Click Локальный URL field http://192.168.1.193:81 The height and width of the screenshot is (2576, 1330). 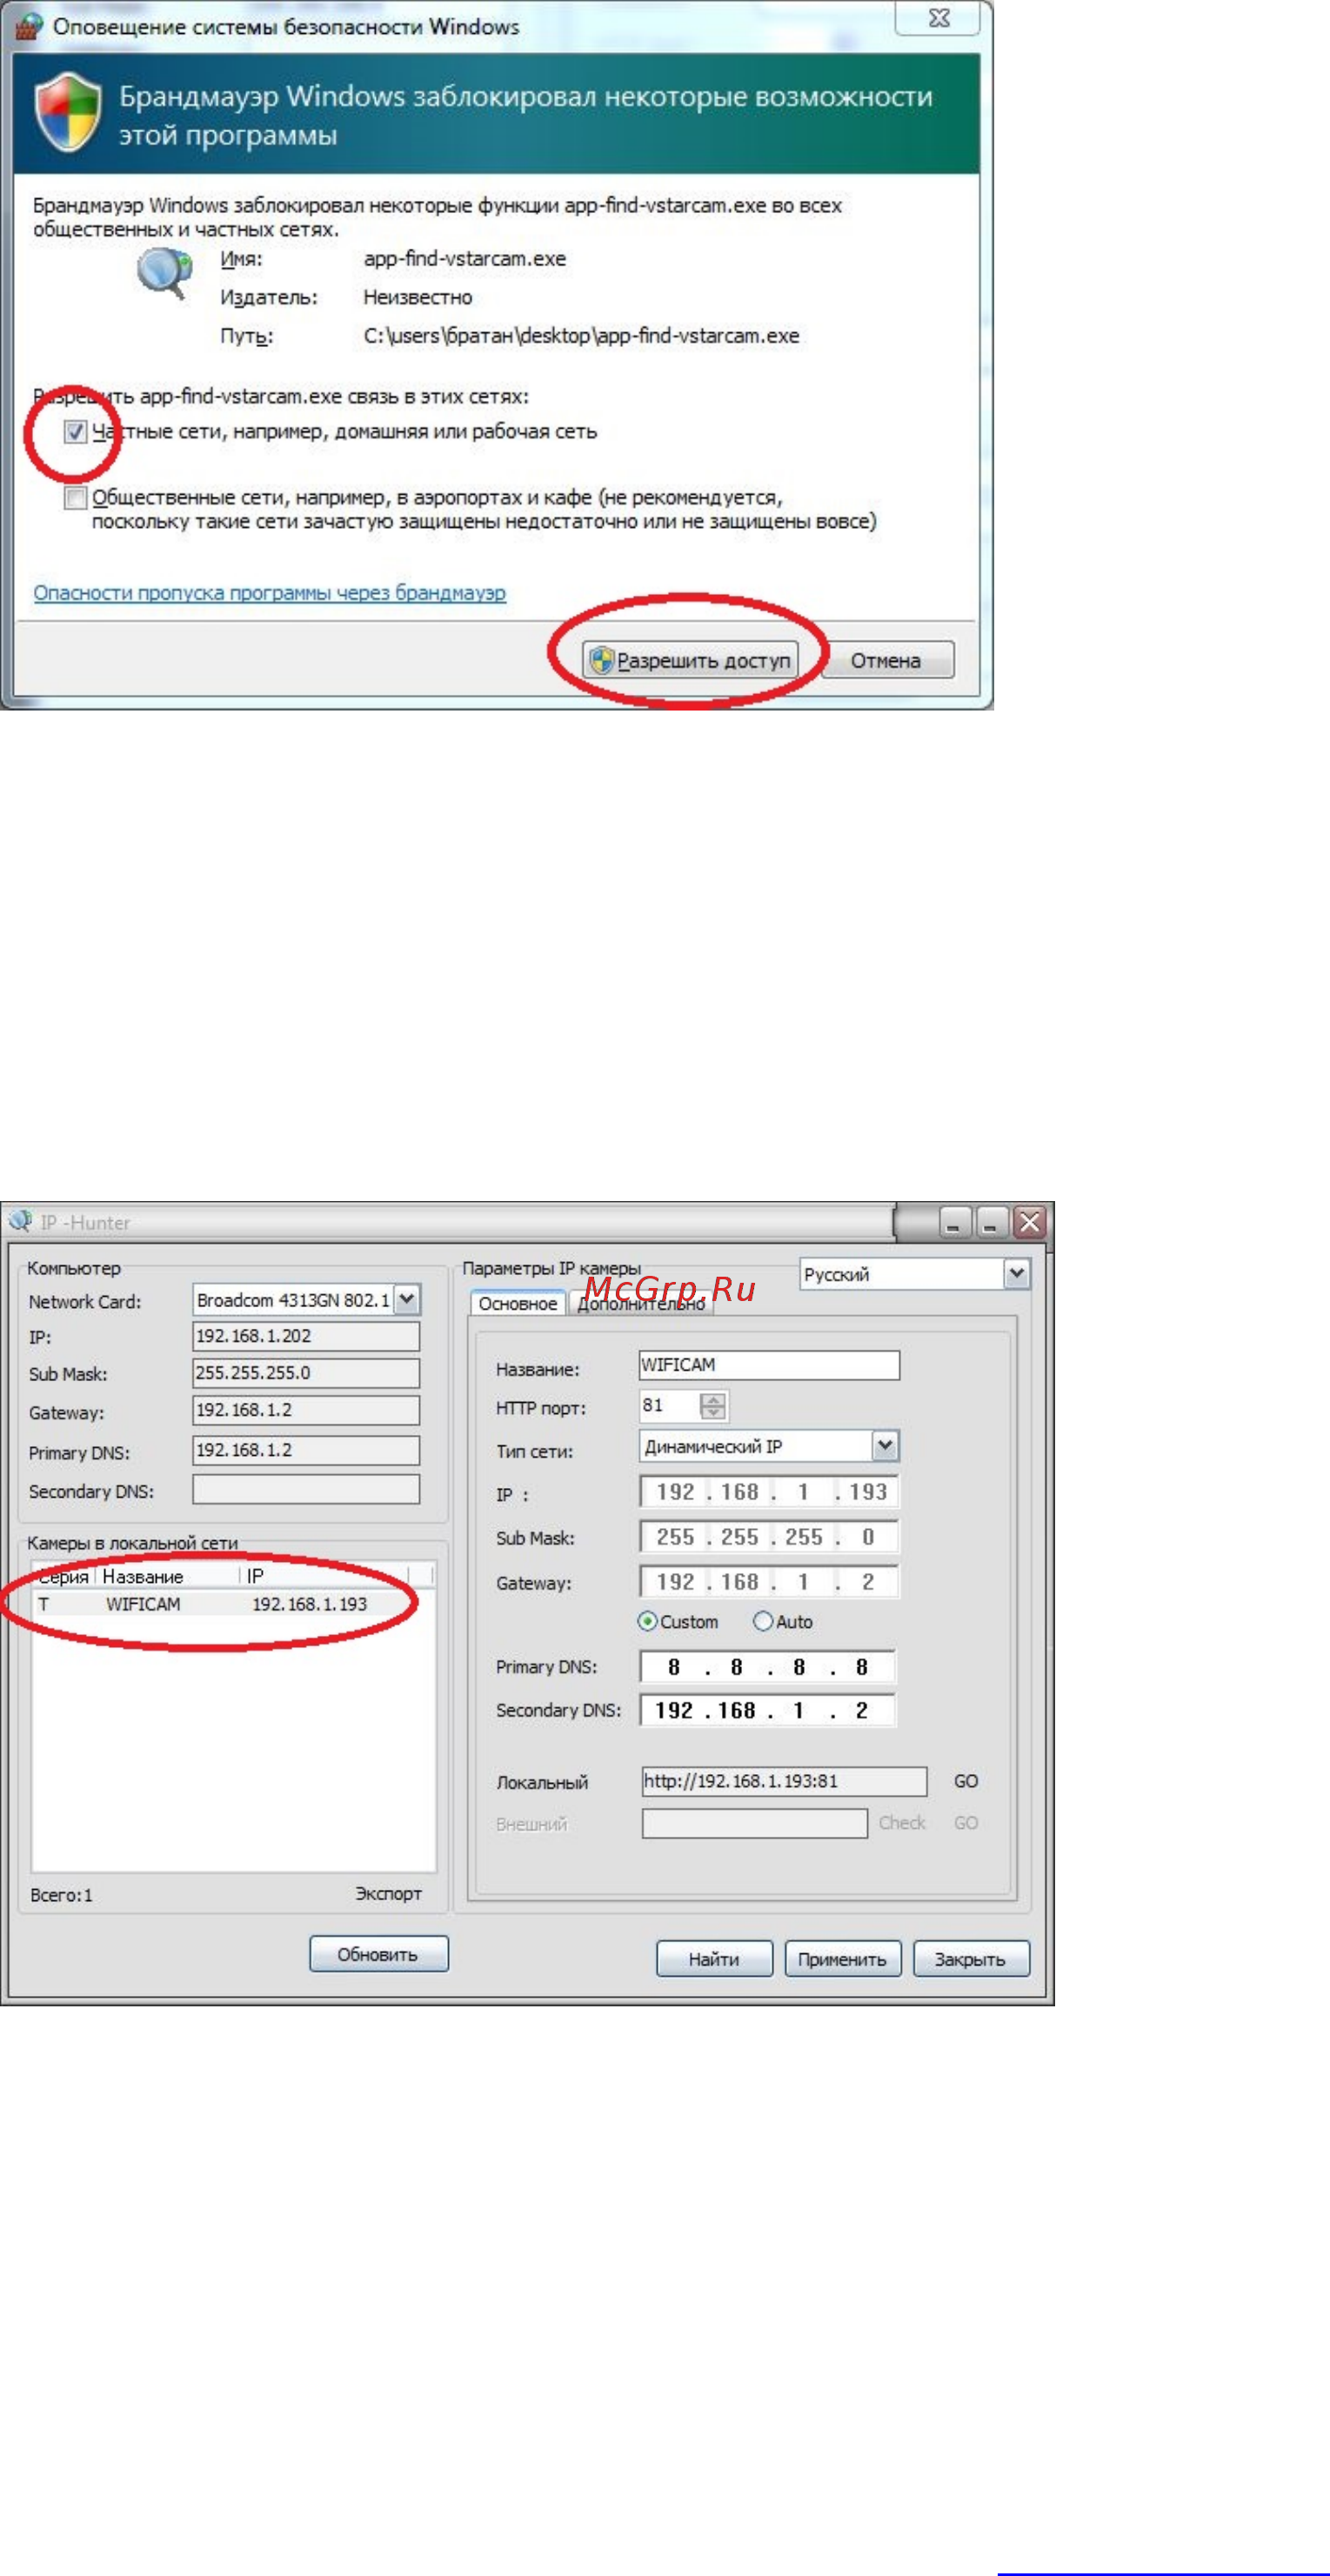tap(784, 1781)
